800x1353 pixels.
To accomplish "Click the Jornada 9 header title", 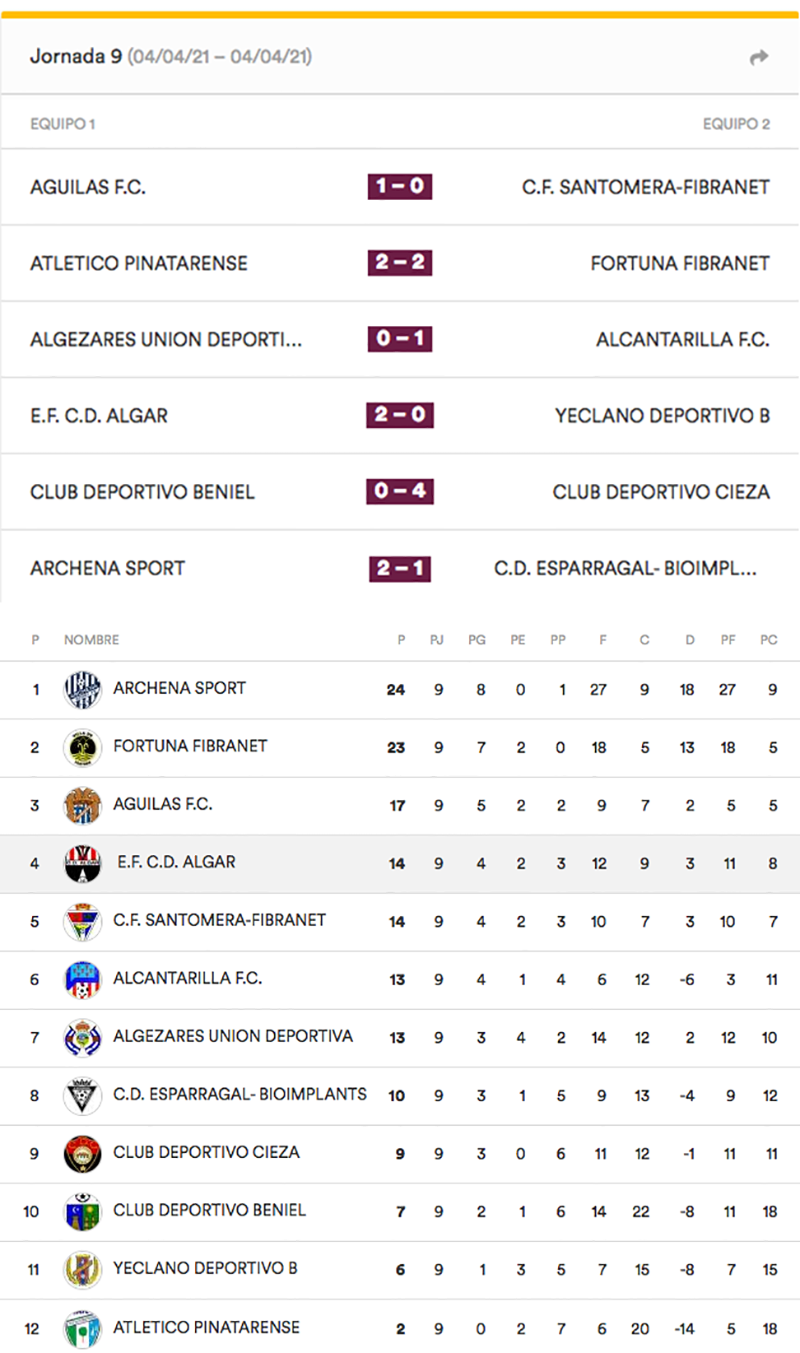I will [75, 57].
